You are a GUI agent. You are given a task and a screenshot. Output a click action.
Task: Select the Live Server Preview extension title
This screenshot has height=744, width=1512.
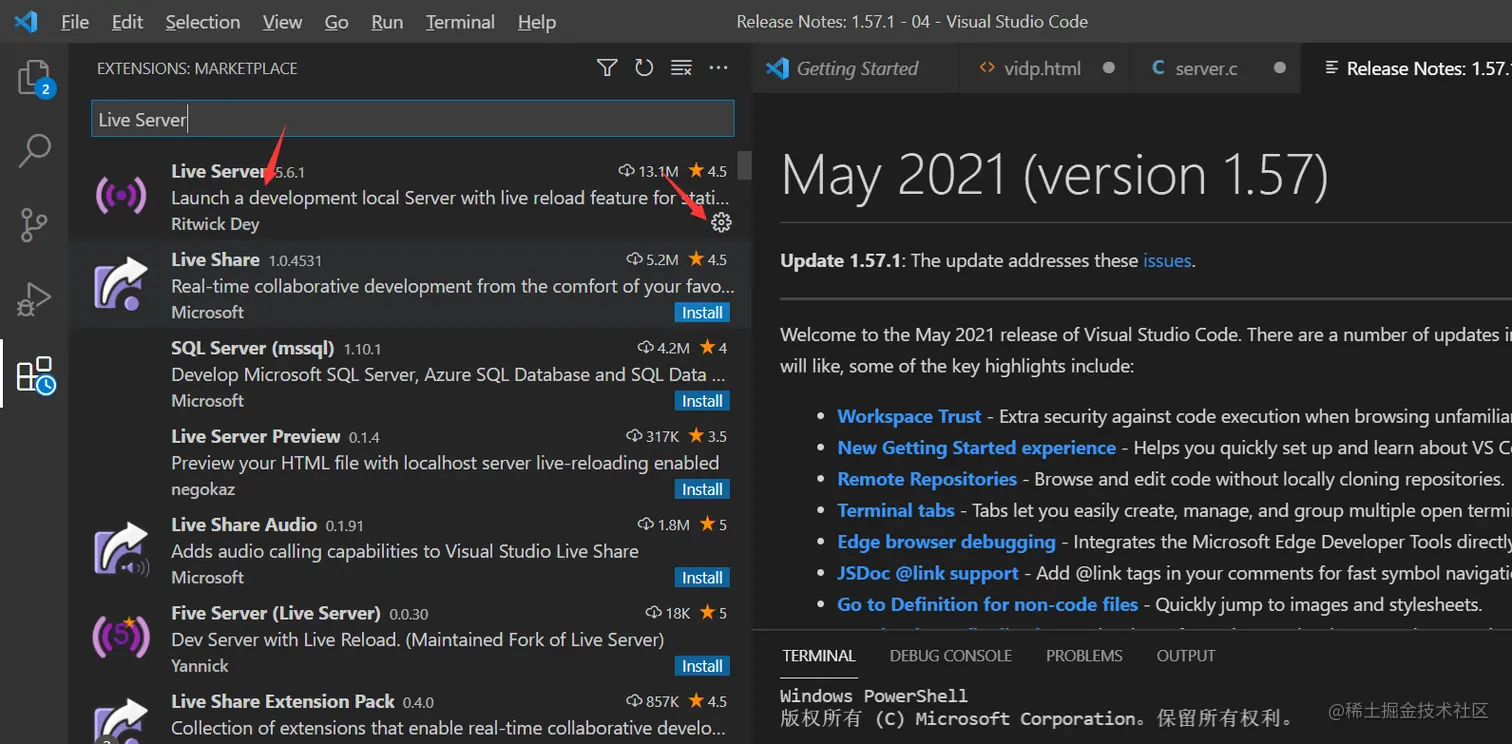click(256, 436)
